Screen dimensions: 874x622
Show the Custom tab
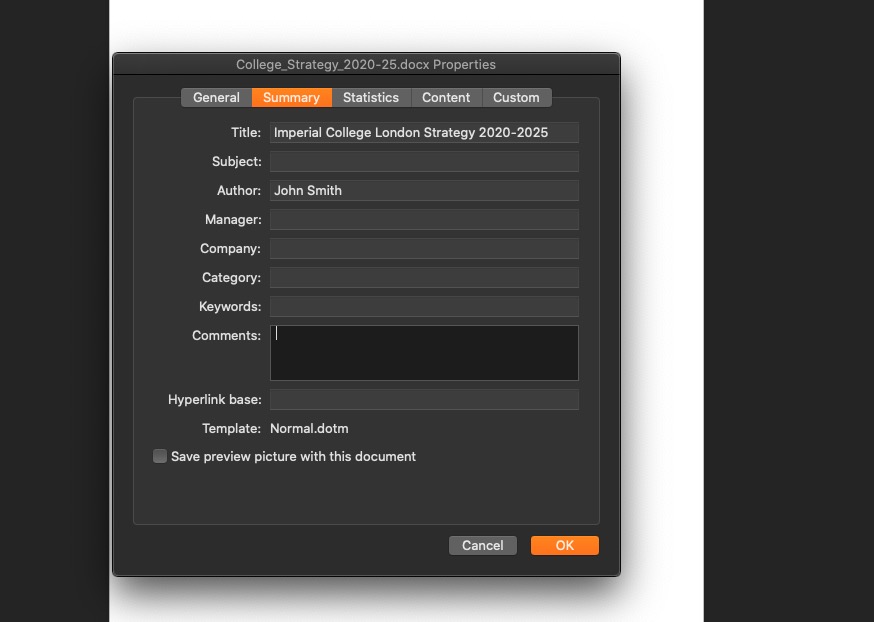click(516, 97)
